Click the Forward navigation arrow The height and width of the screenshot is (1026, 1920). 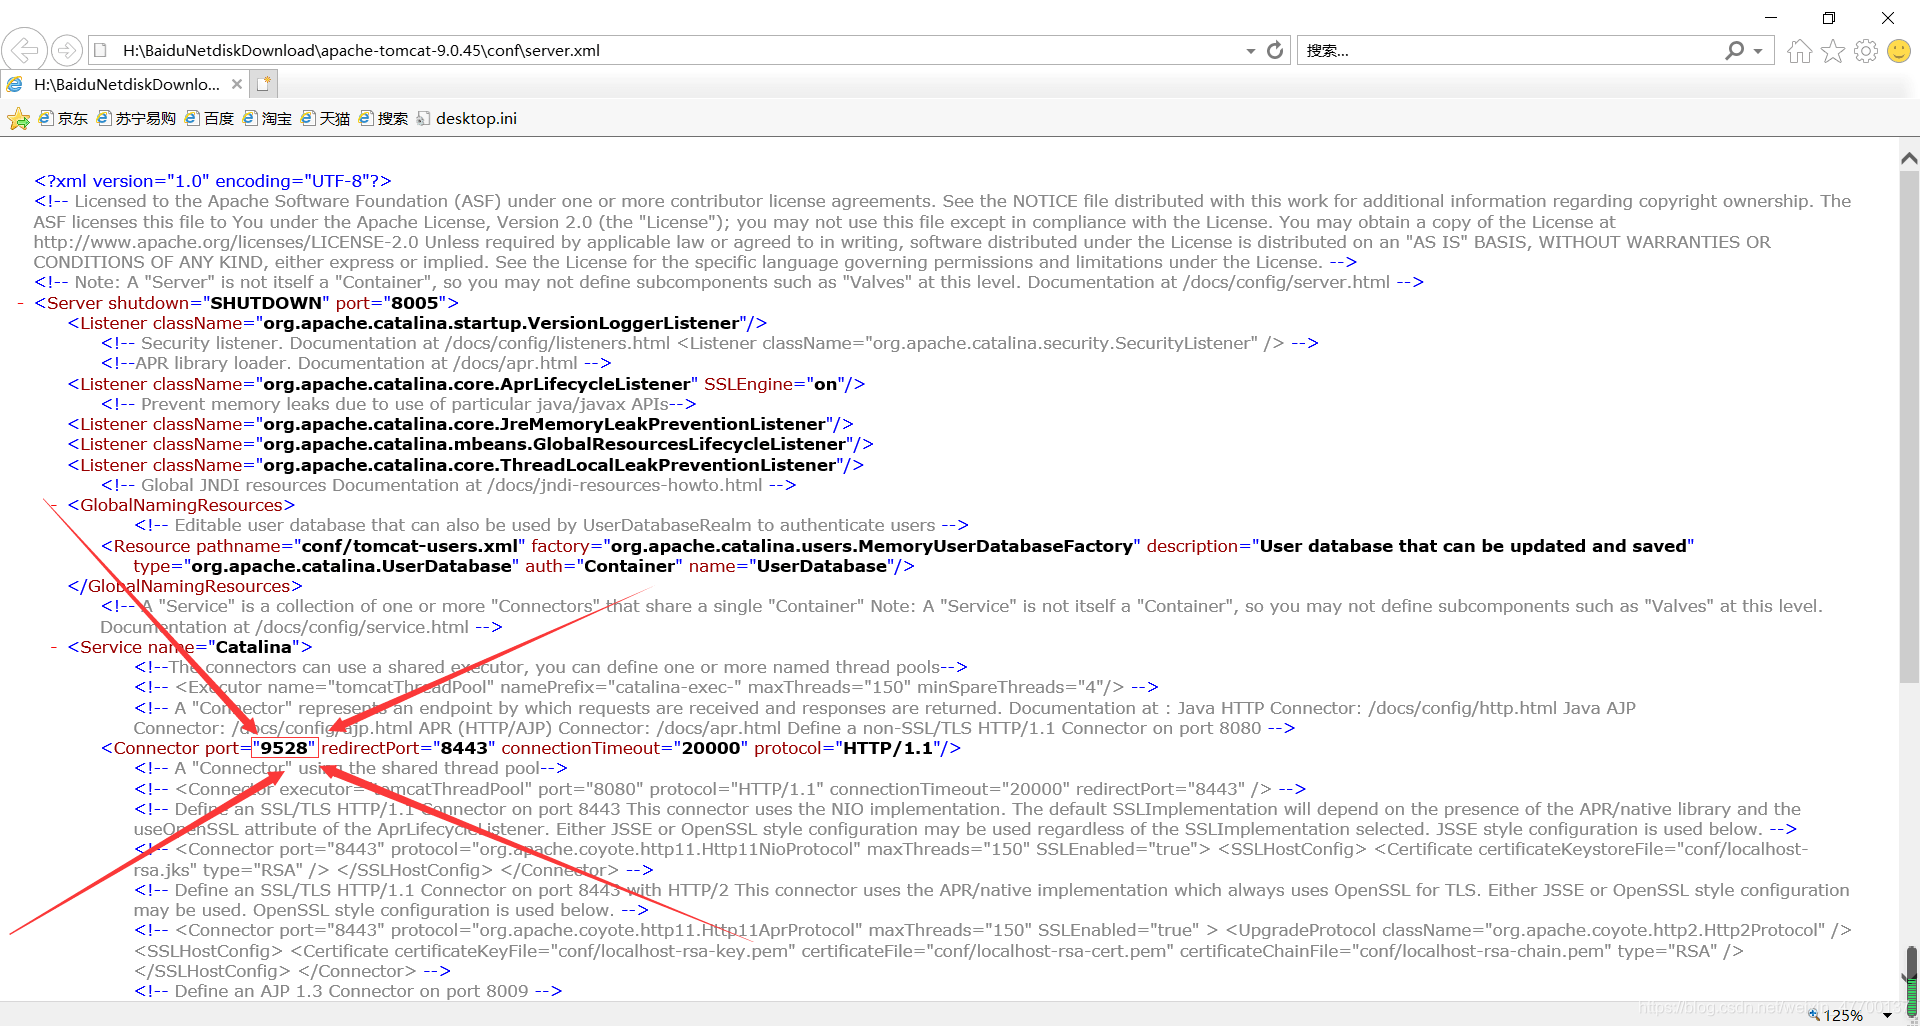click(66, 50)
